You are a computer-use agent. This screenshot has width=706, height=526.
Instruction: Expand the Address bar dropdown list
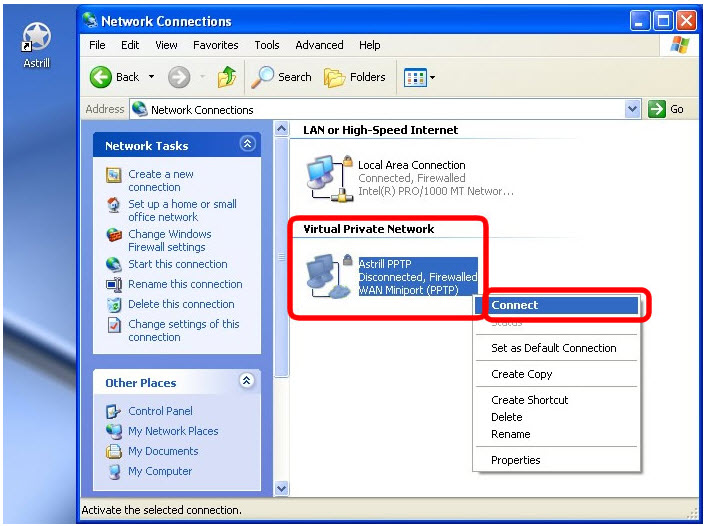click(x=632, y=109)
